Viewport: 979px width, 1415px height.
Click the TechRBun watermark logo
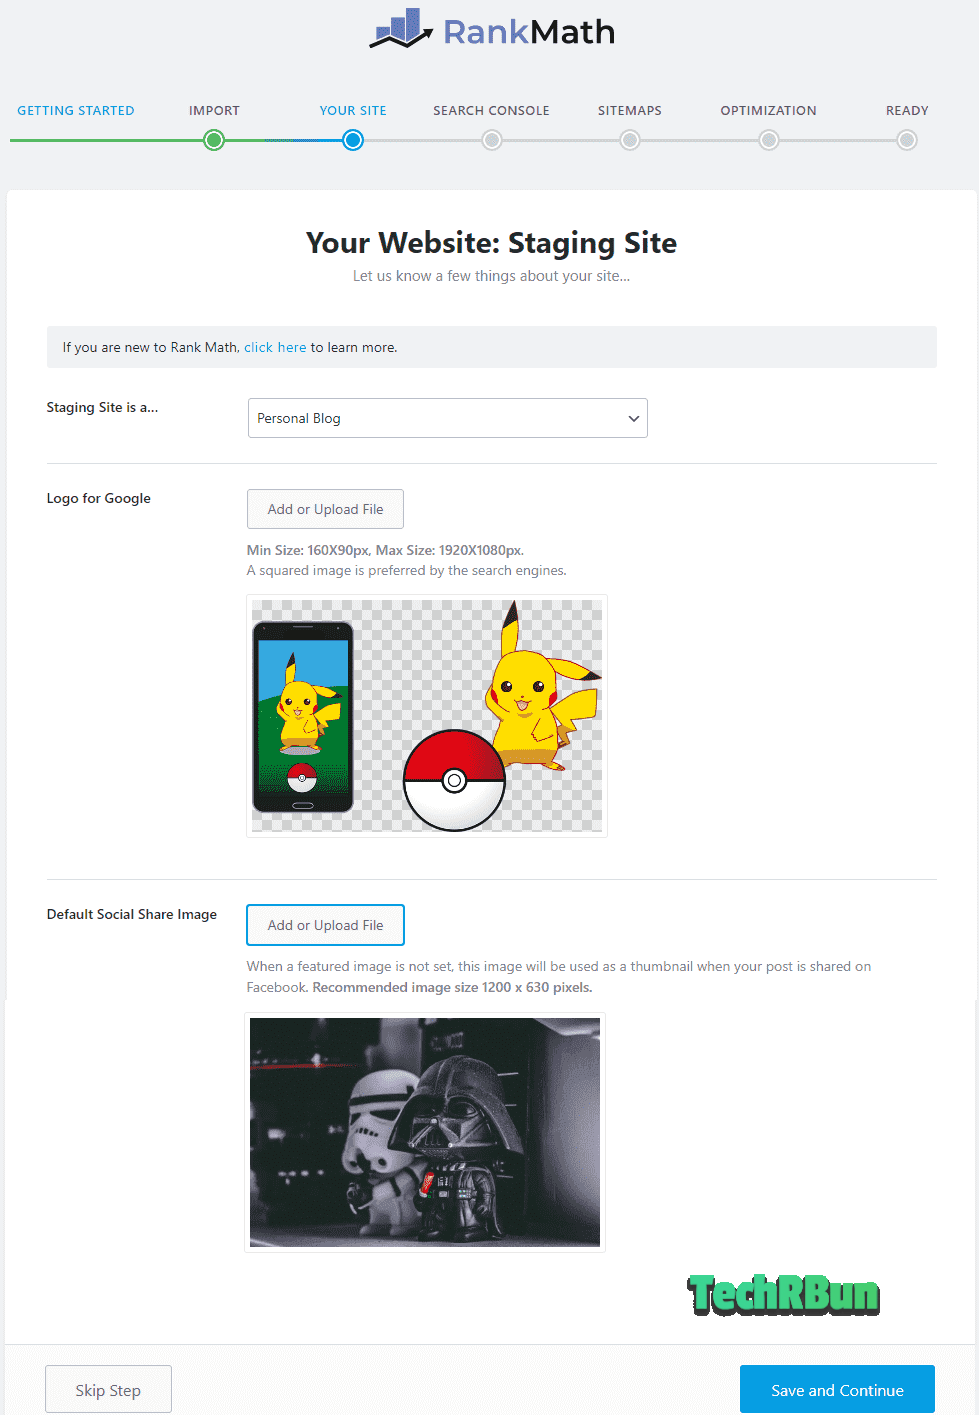pyautogui.click(x=784, y=1294)
